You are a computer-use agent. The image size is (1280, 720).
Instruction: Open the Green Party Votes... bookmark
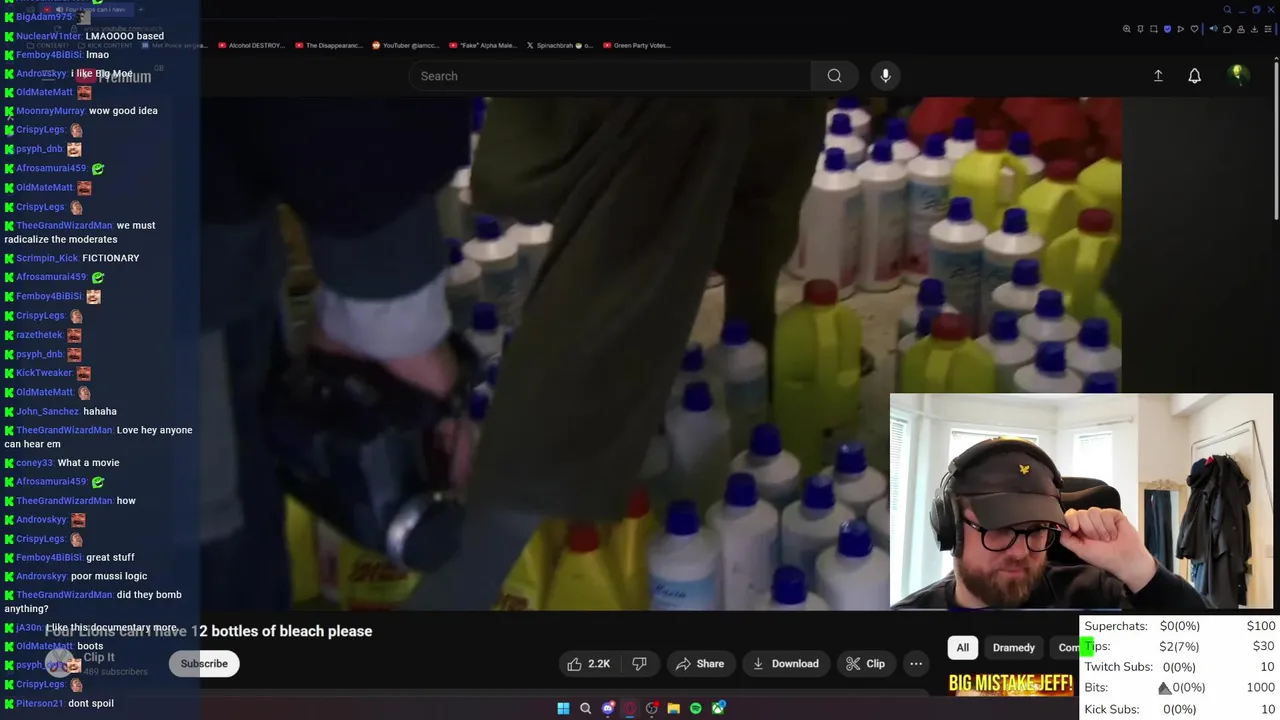636,45
